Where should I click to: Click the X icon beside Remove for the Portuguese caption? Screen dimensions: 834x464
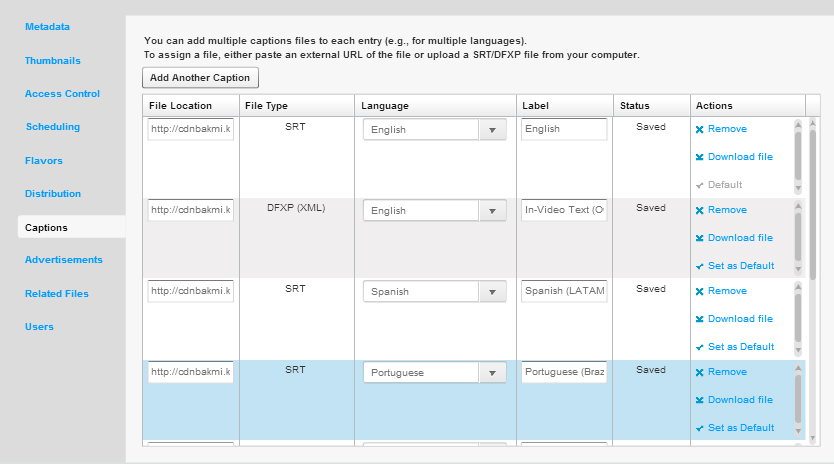[x=699, y=372]
